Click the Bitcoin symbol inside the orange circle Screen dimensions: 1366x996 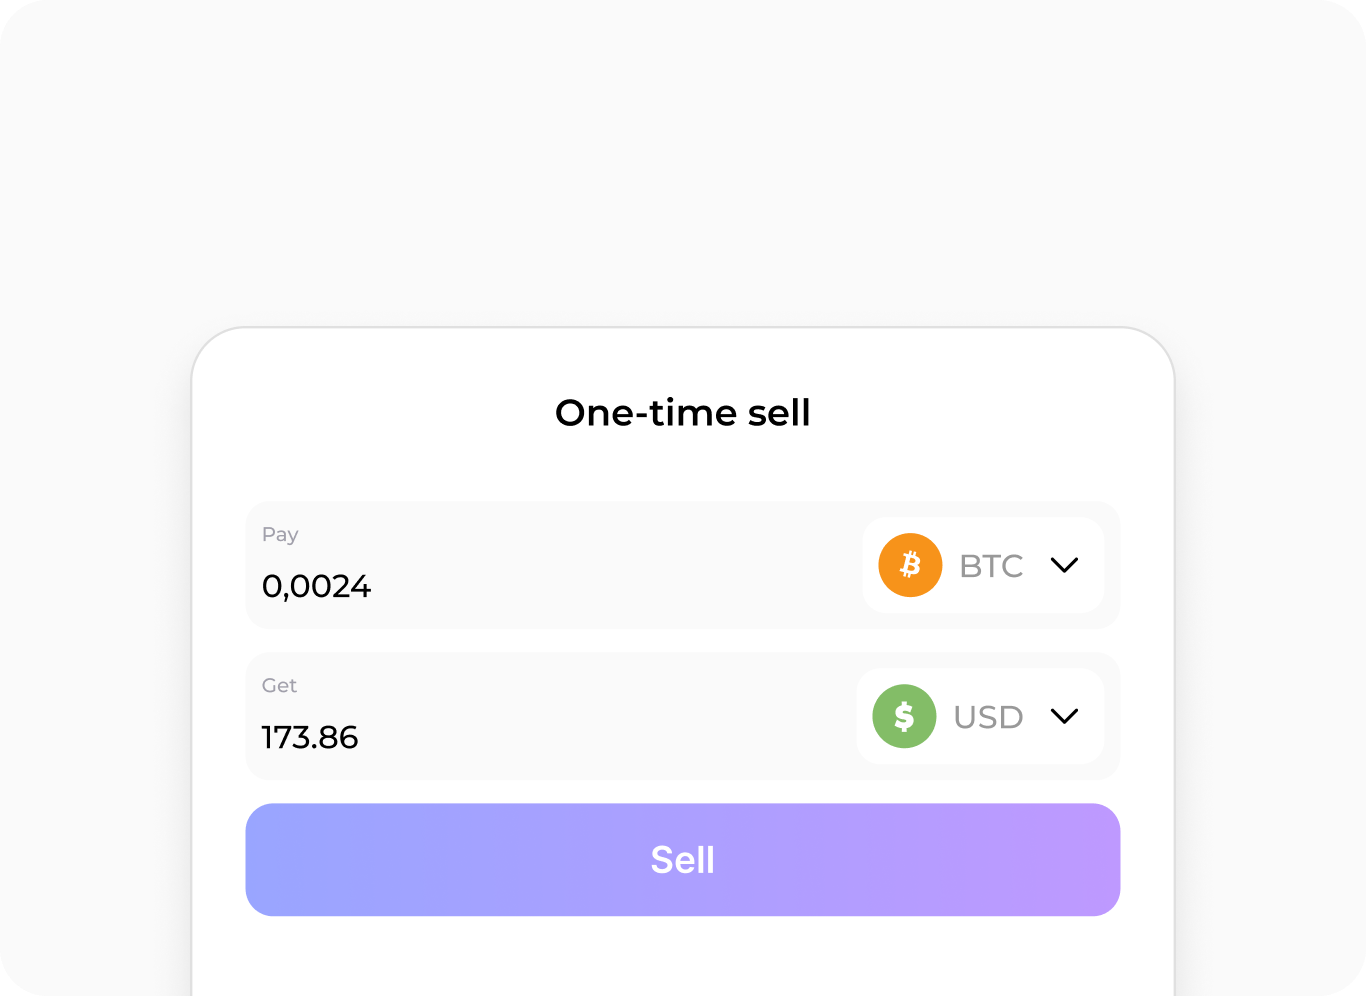[x=908, y=565]
